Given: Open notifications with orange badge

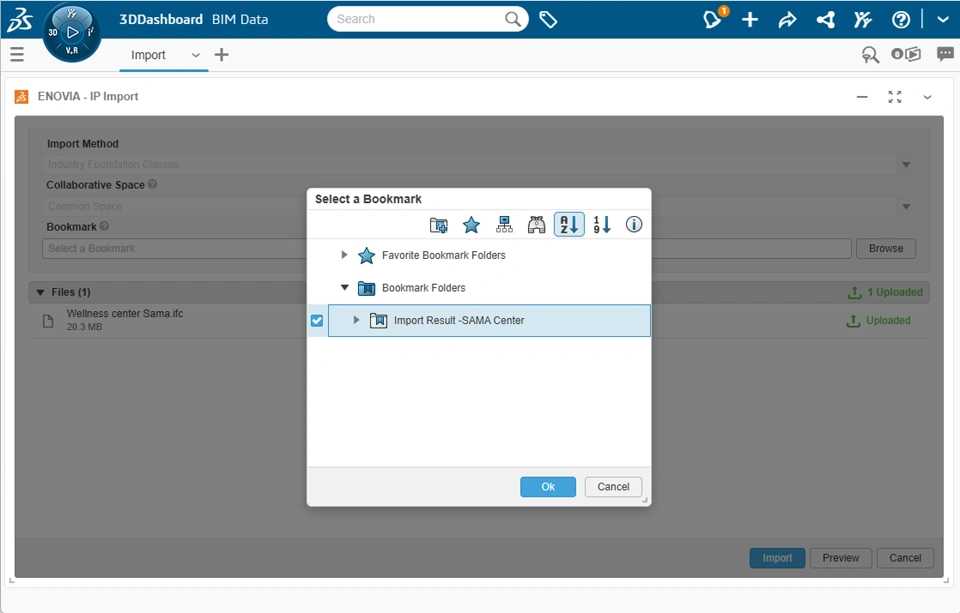Looking at the screenshot, I should tap(714, 18).
